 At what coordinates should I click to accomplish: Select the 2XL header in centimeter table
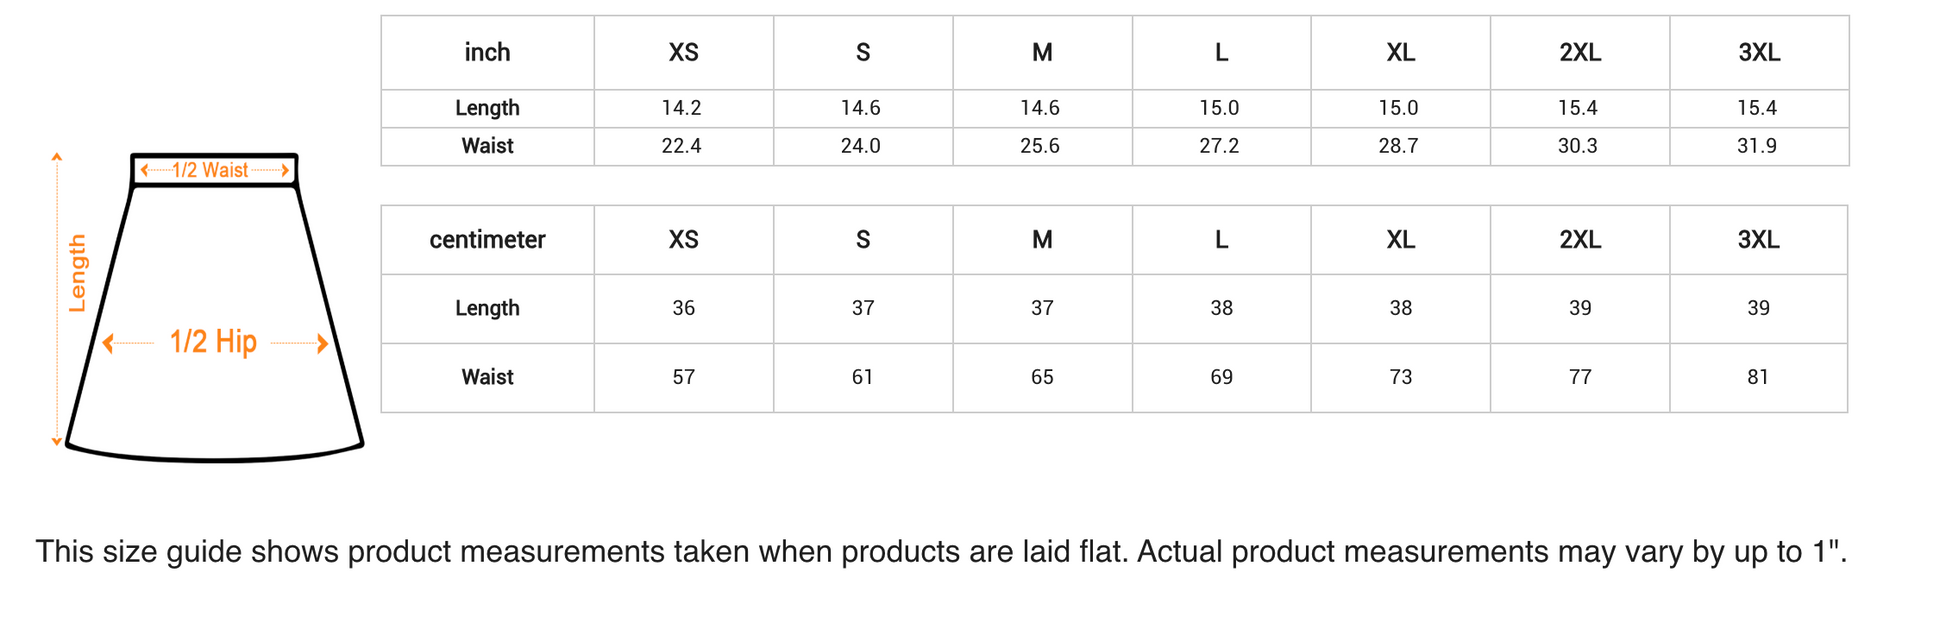point(1580,240)
